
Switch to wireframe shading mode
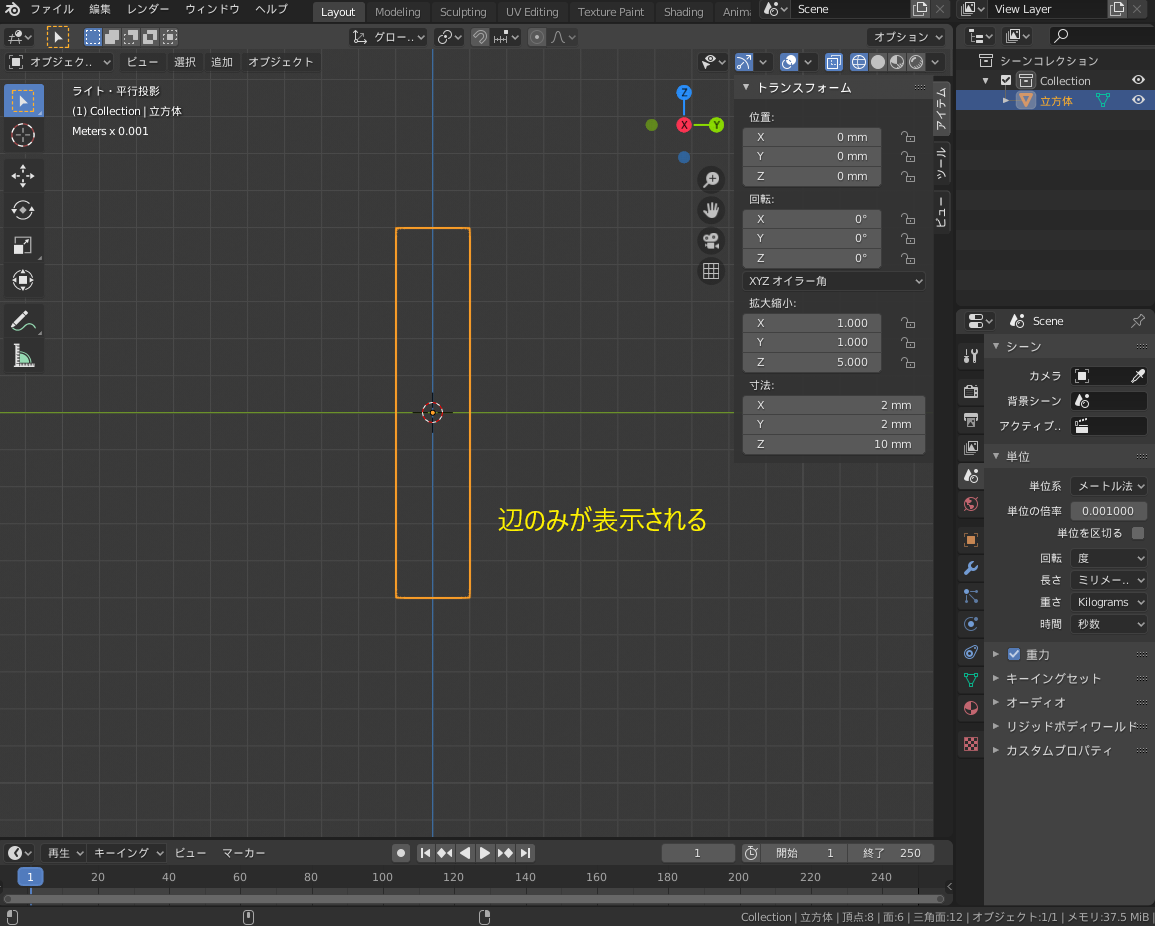coord(859,63)
